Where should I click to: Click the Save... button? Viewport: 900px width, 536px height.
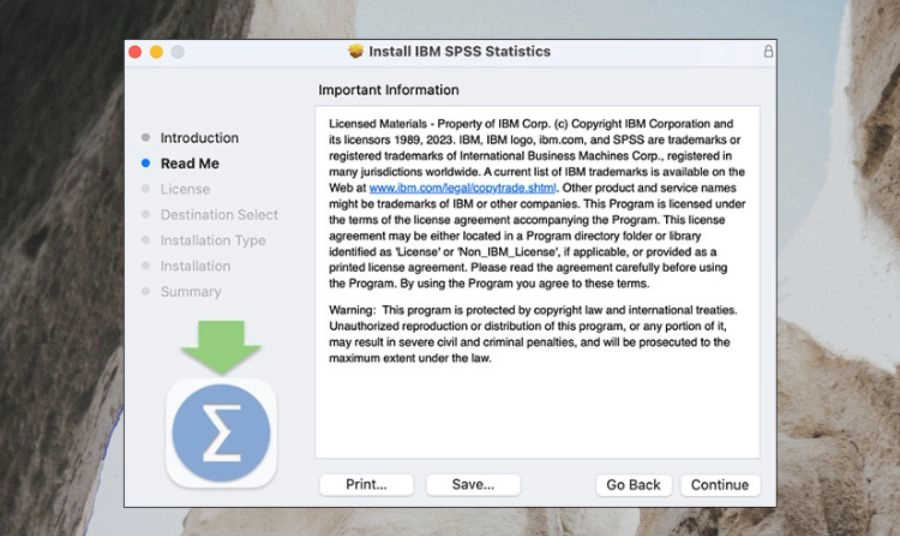coord(473,485)
